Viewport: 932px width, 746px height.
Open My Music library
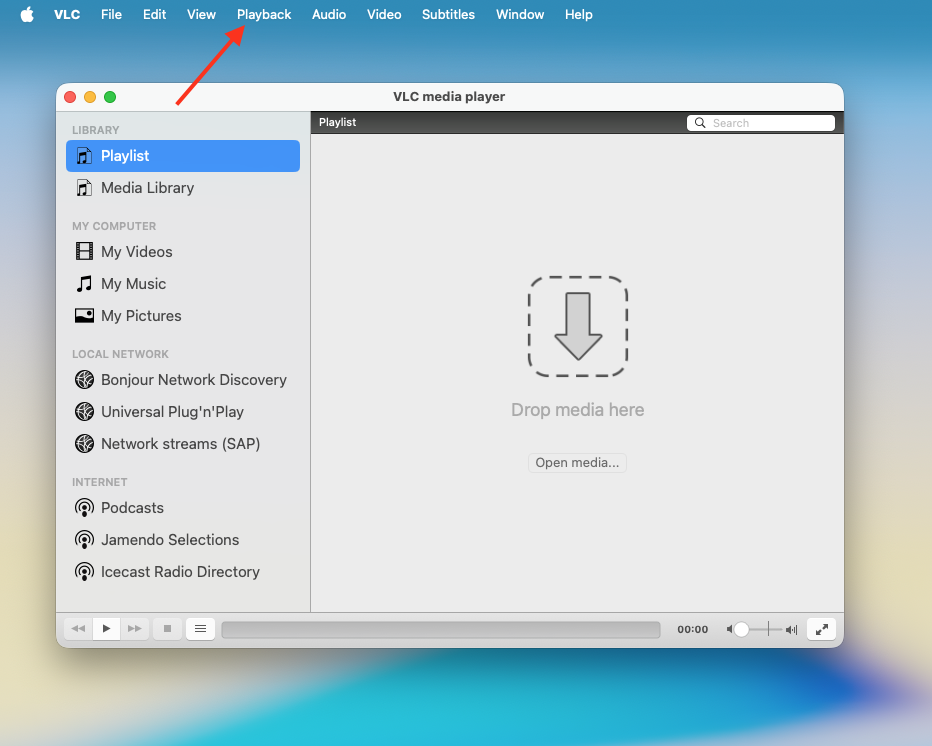[131, 283]
